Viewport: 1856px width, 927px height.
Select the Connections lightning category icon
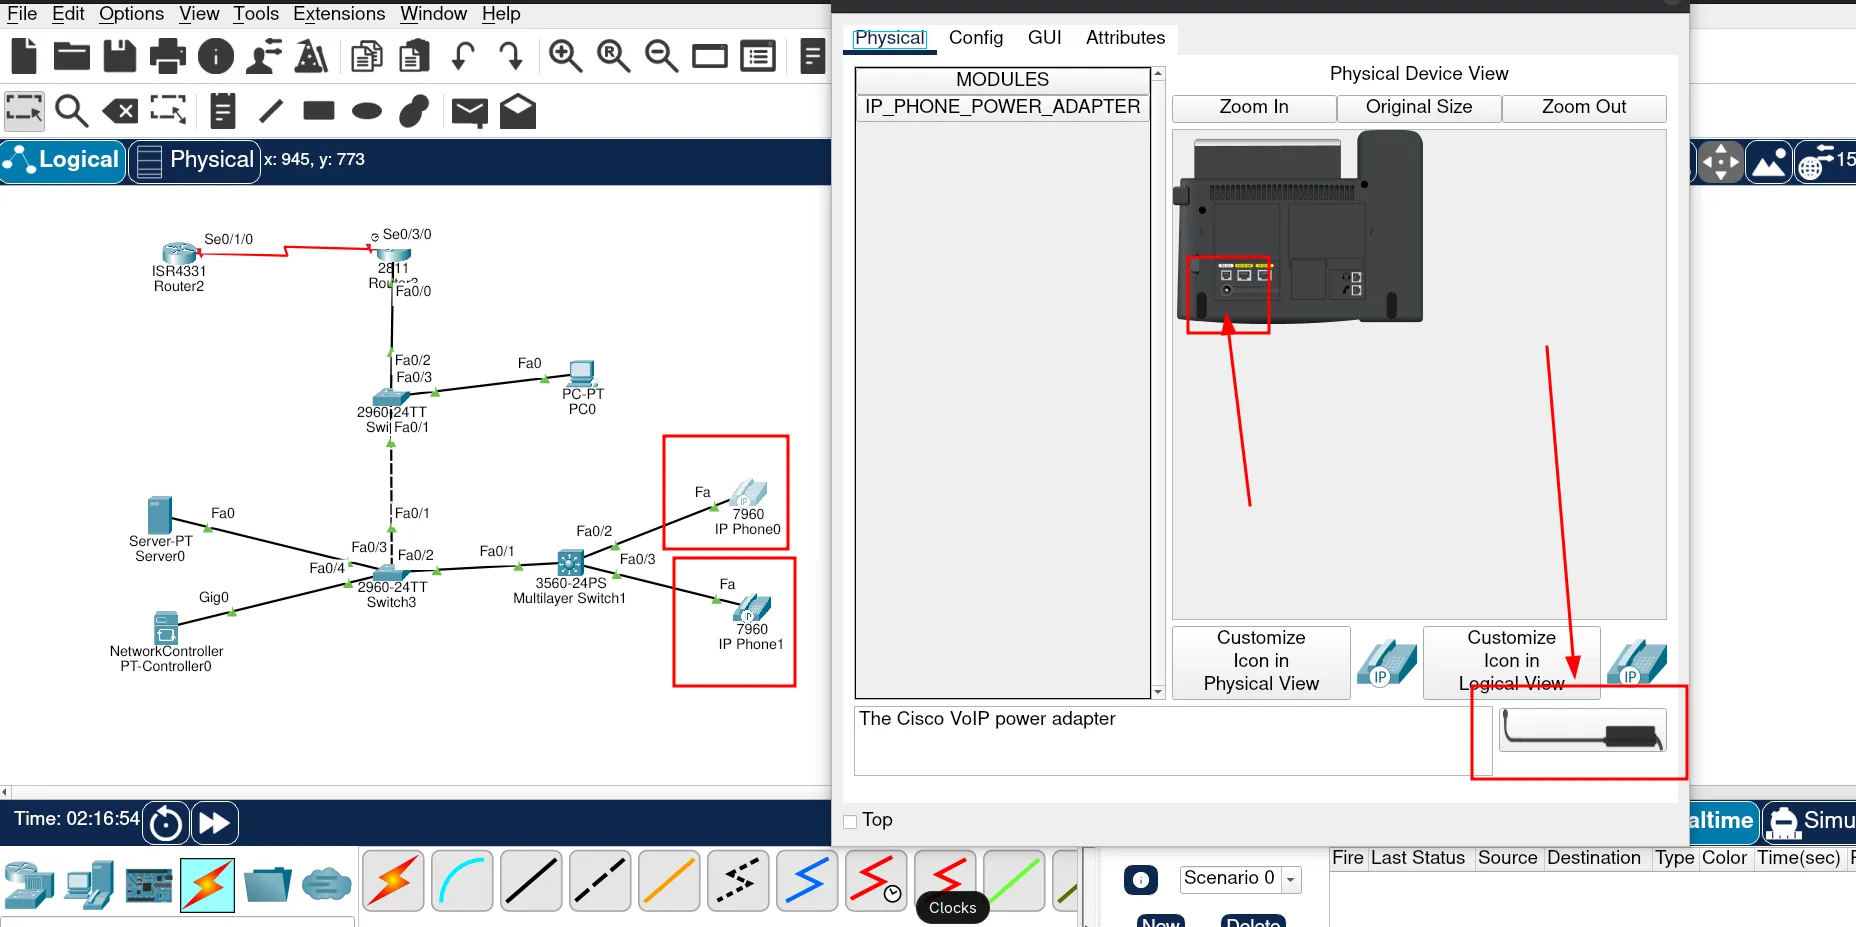tap(208, 885)
